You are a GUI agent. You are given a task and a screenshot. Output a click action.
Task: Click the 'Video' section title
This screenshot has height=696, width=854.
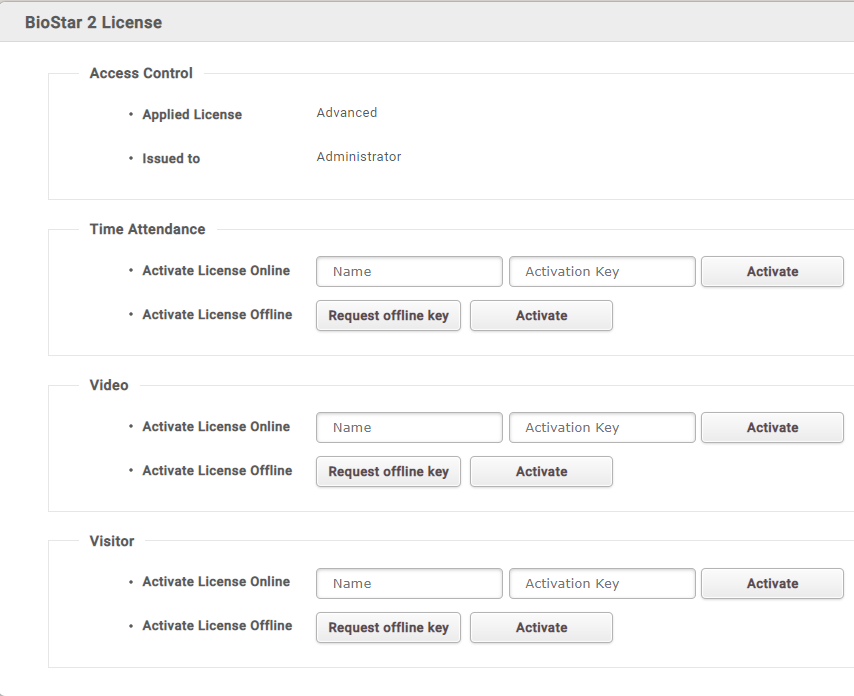(x=109, y=385)
